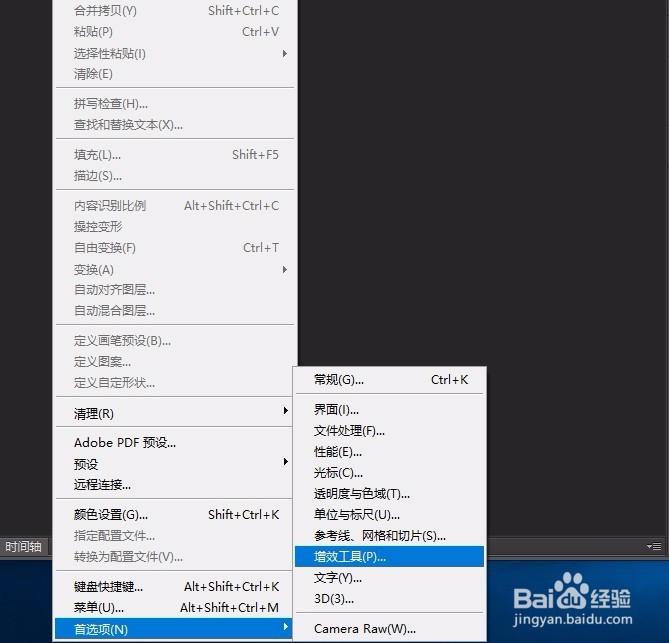Screen dimensions: 669x643
Task: Choose 粘贴(P) in the Edit menu
Action: [x=175, y=32]
